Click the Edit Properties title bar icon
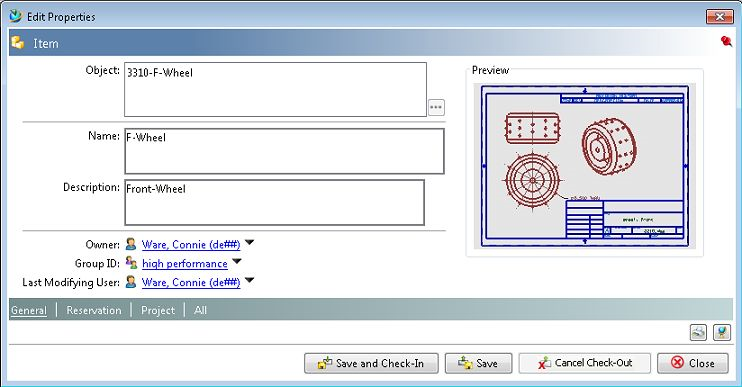This screenshot has height=387, width=742. point(16,17)
